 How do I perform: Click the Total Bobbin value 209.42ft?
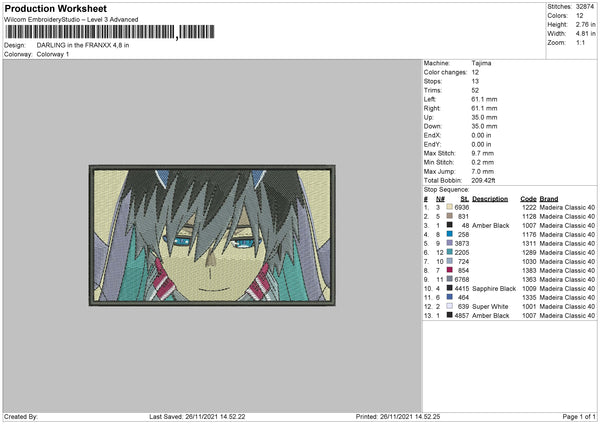click(x=483, y=181)
